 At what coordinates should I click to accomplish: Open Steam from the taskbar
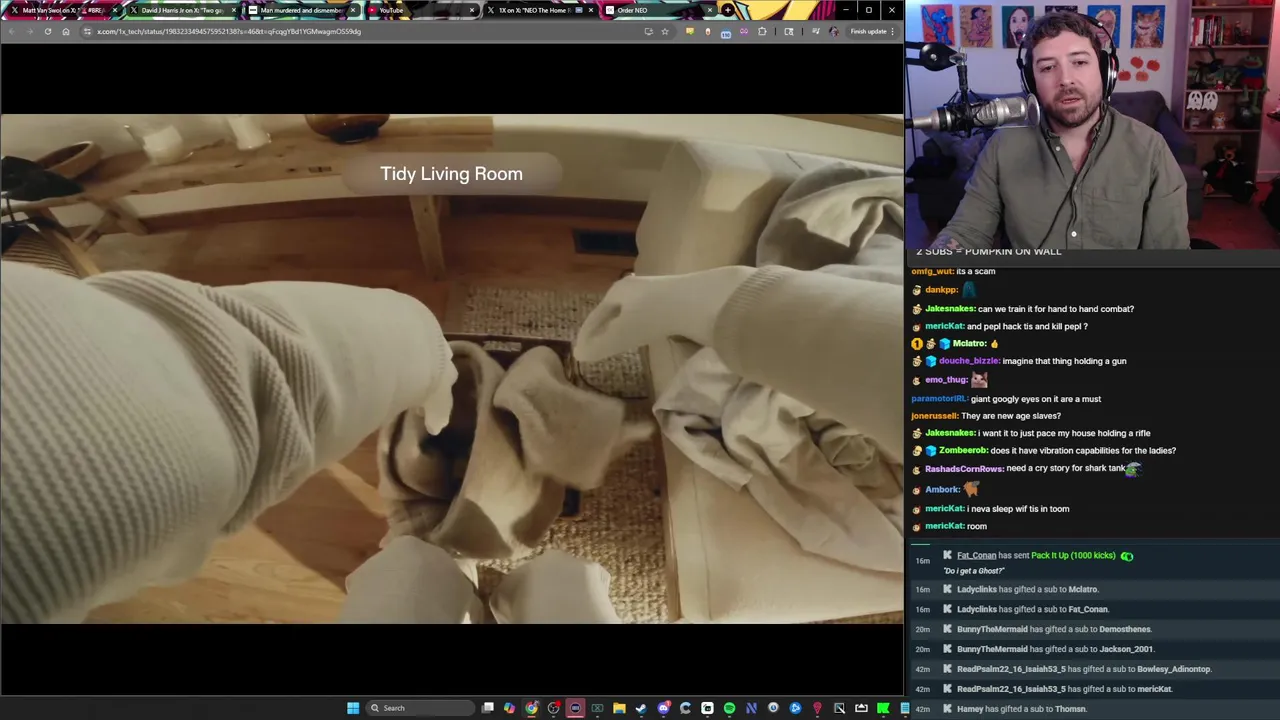coord(641,708)
